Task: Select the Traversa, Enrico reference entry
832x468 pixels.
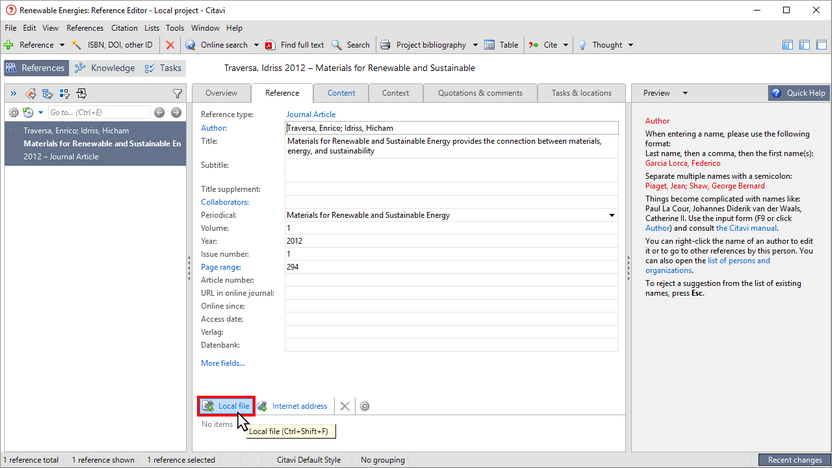Action: tap(96, 143)
